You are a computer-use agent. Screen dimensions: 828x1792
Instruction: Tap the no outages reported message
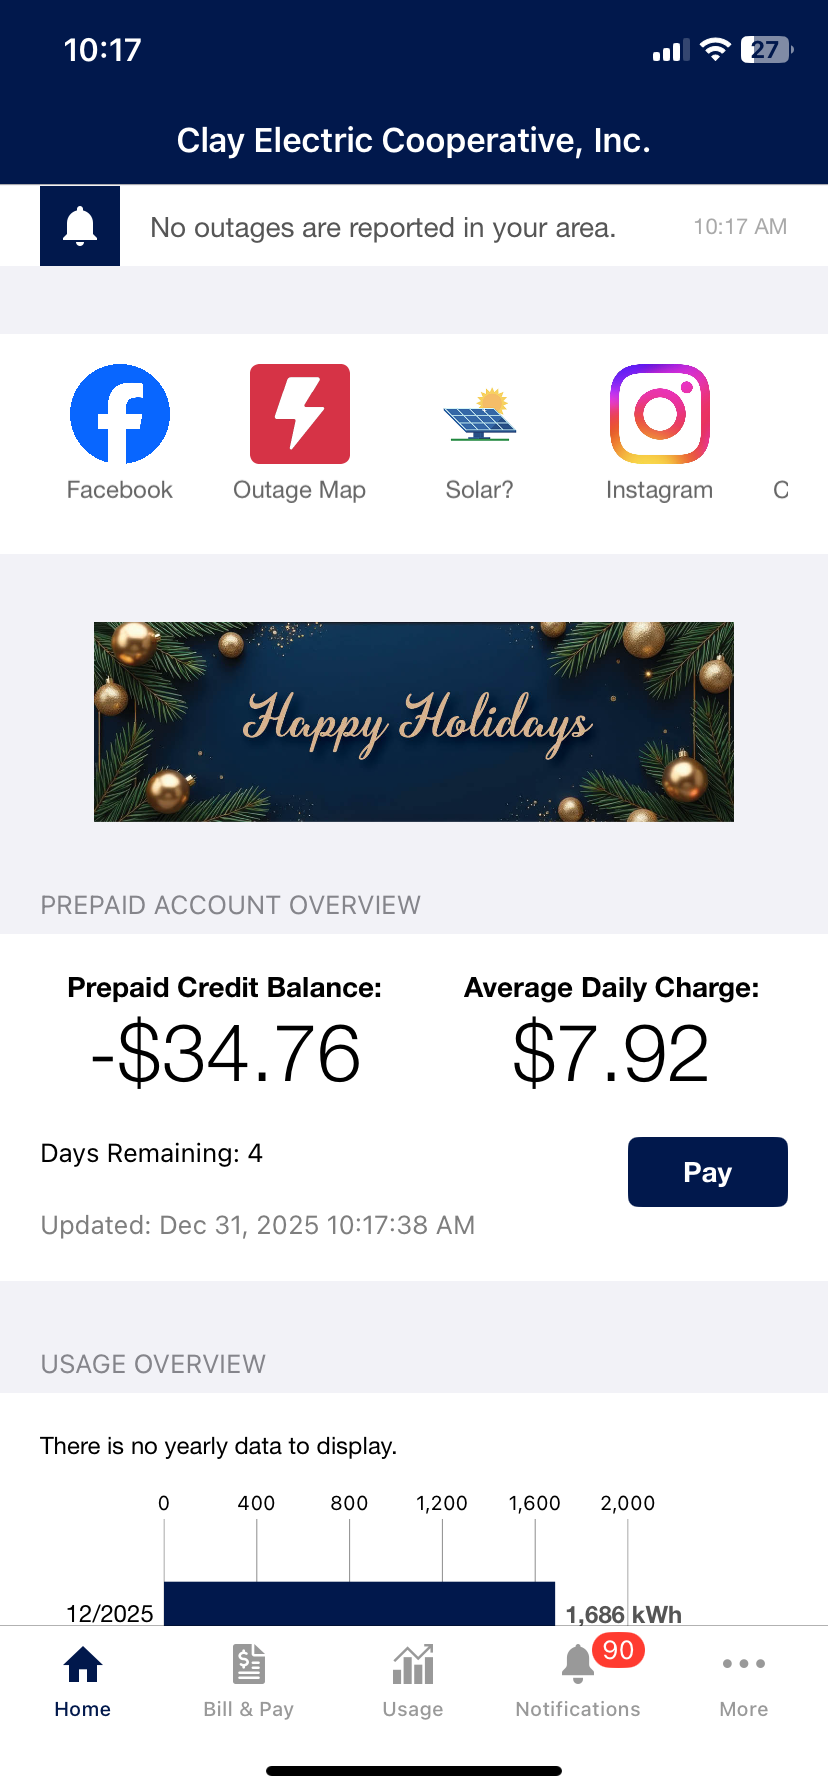pyautogui.click(x=383, y=228)
